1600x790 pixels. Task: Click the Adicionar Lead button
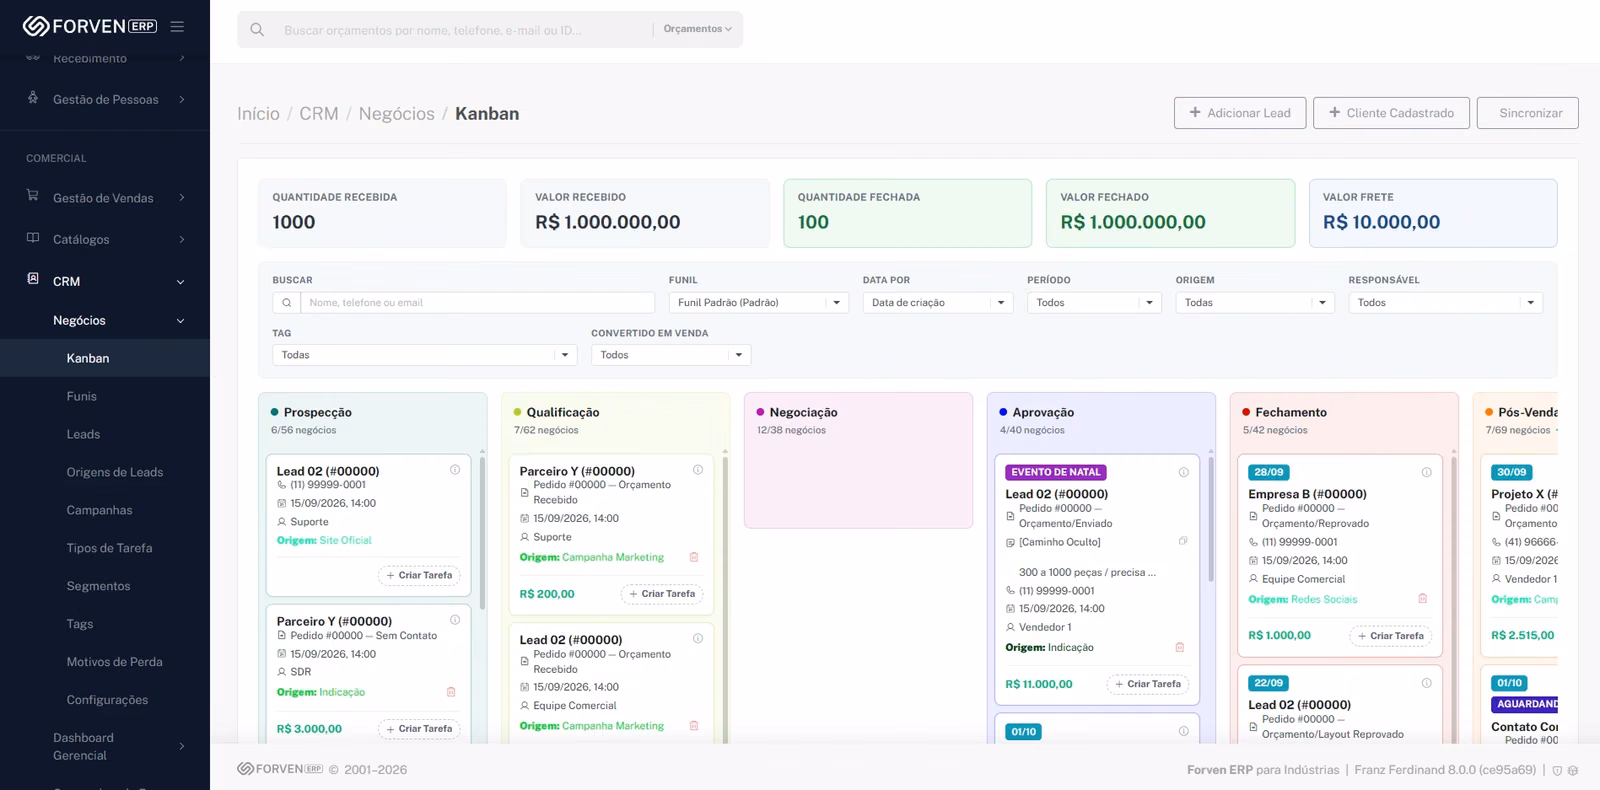1240,113
